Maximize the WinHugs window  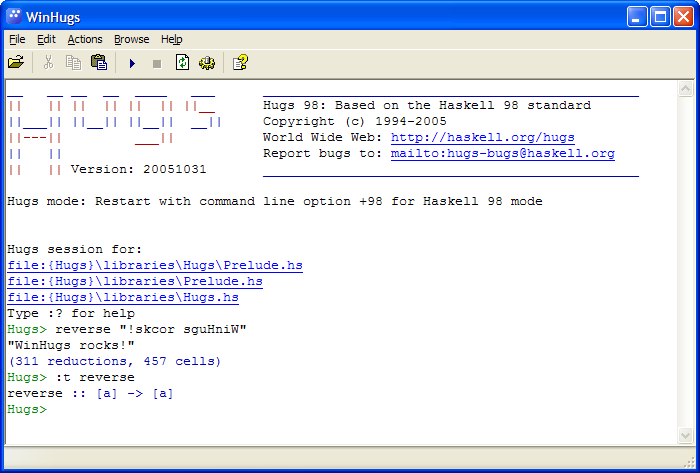tap(660, 17)
